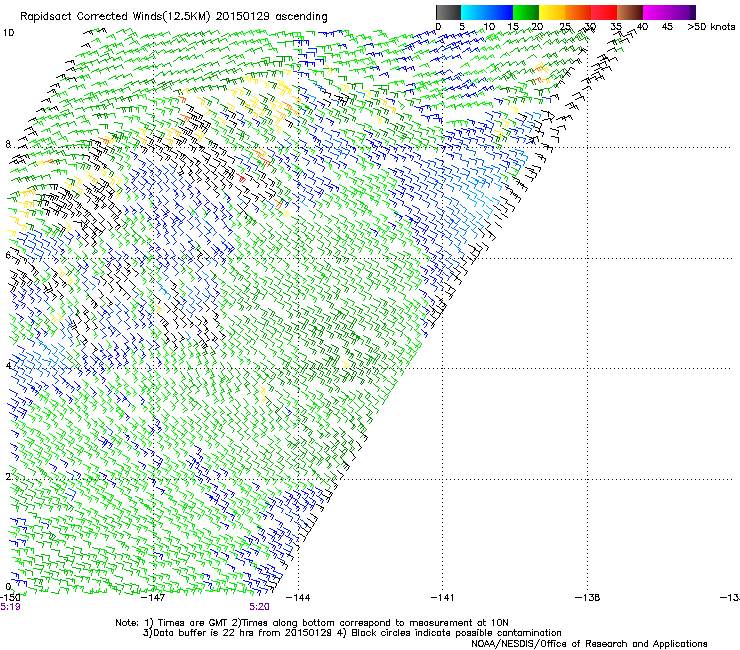Click the longitude label '-141'

443,598
